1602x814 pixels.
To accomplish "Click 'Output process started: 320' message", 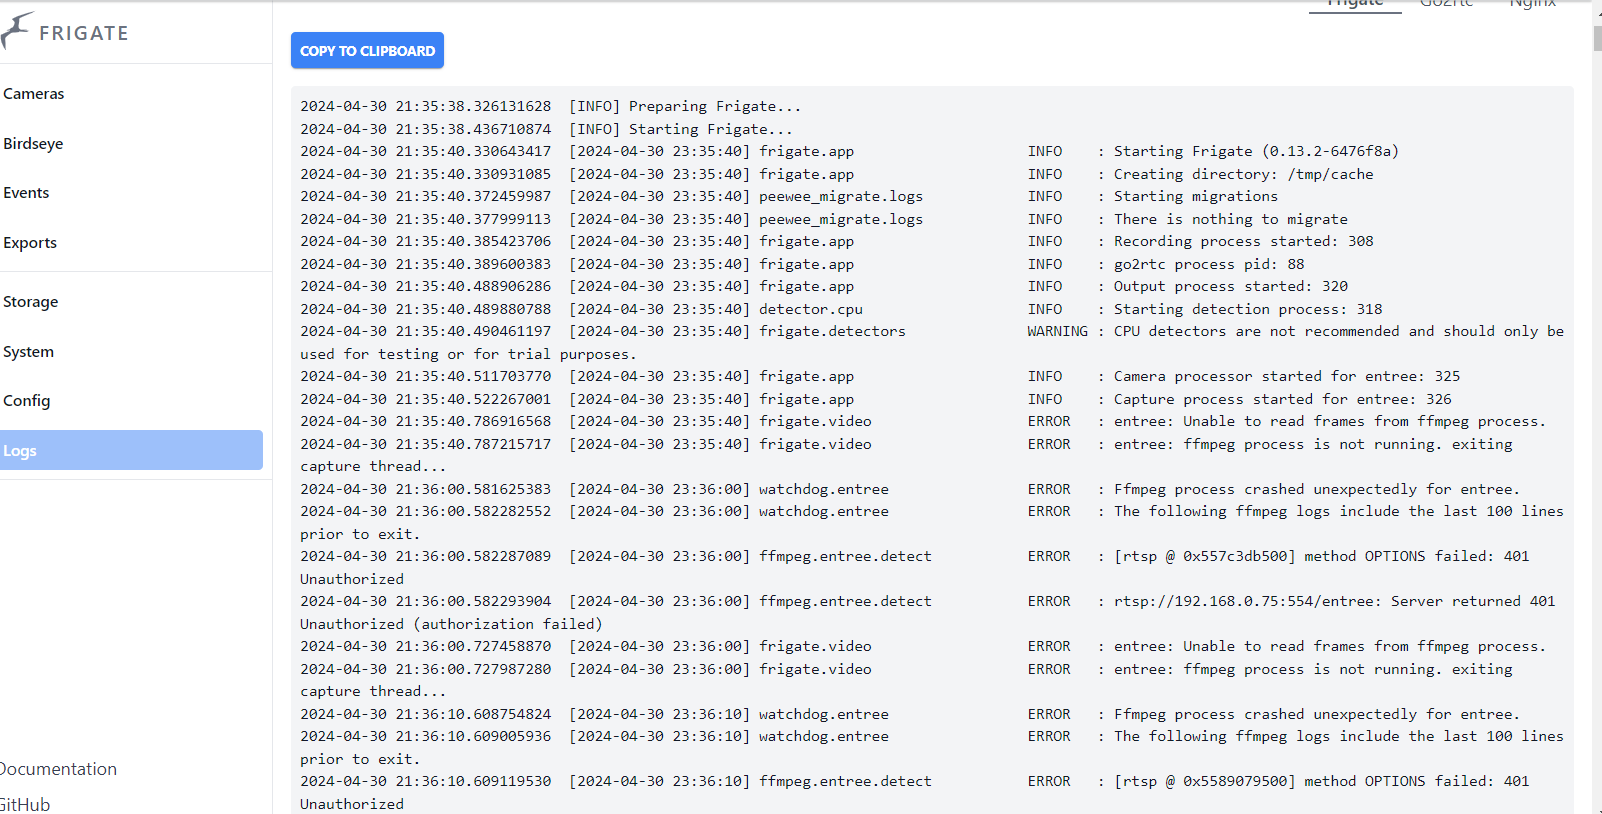I will point(1231,286).
